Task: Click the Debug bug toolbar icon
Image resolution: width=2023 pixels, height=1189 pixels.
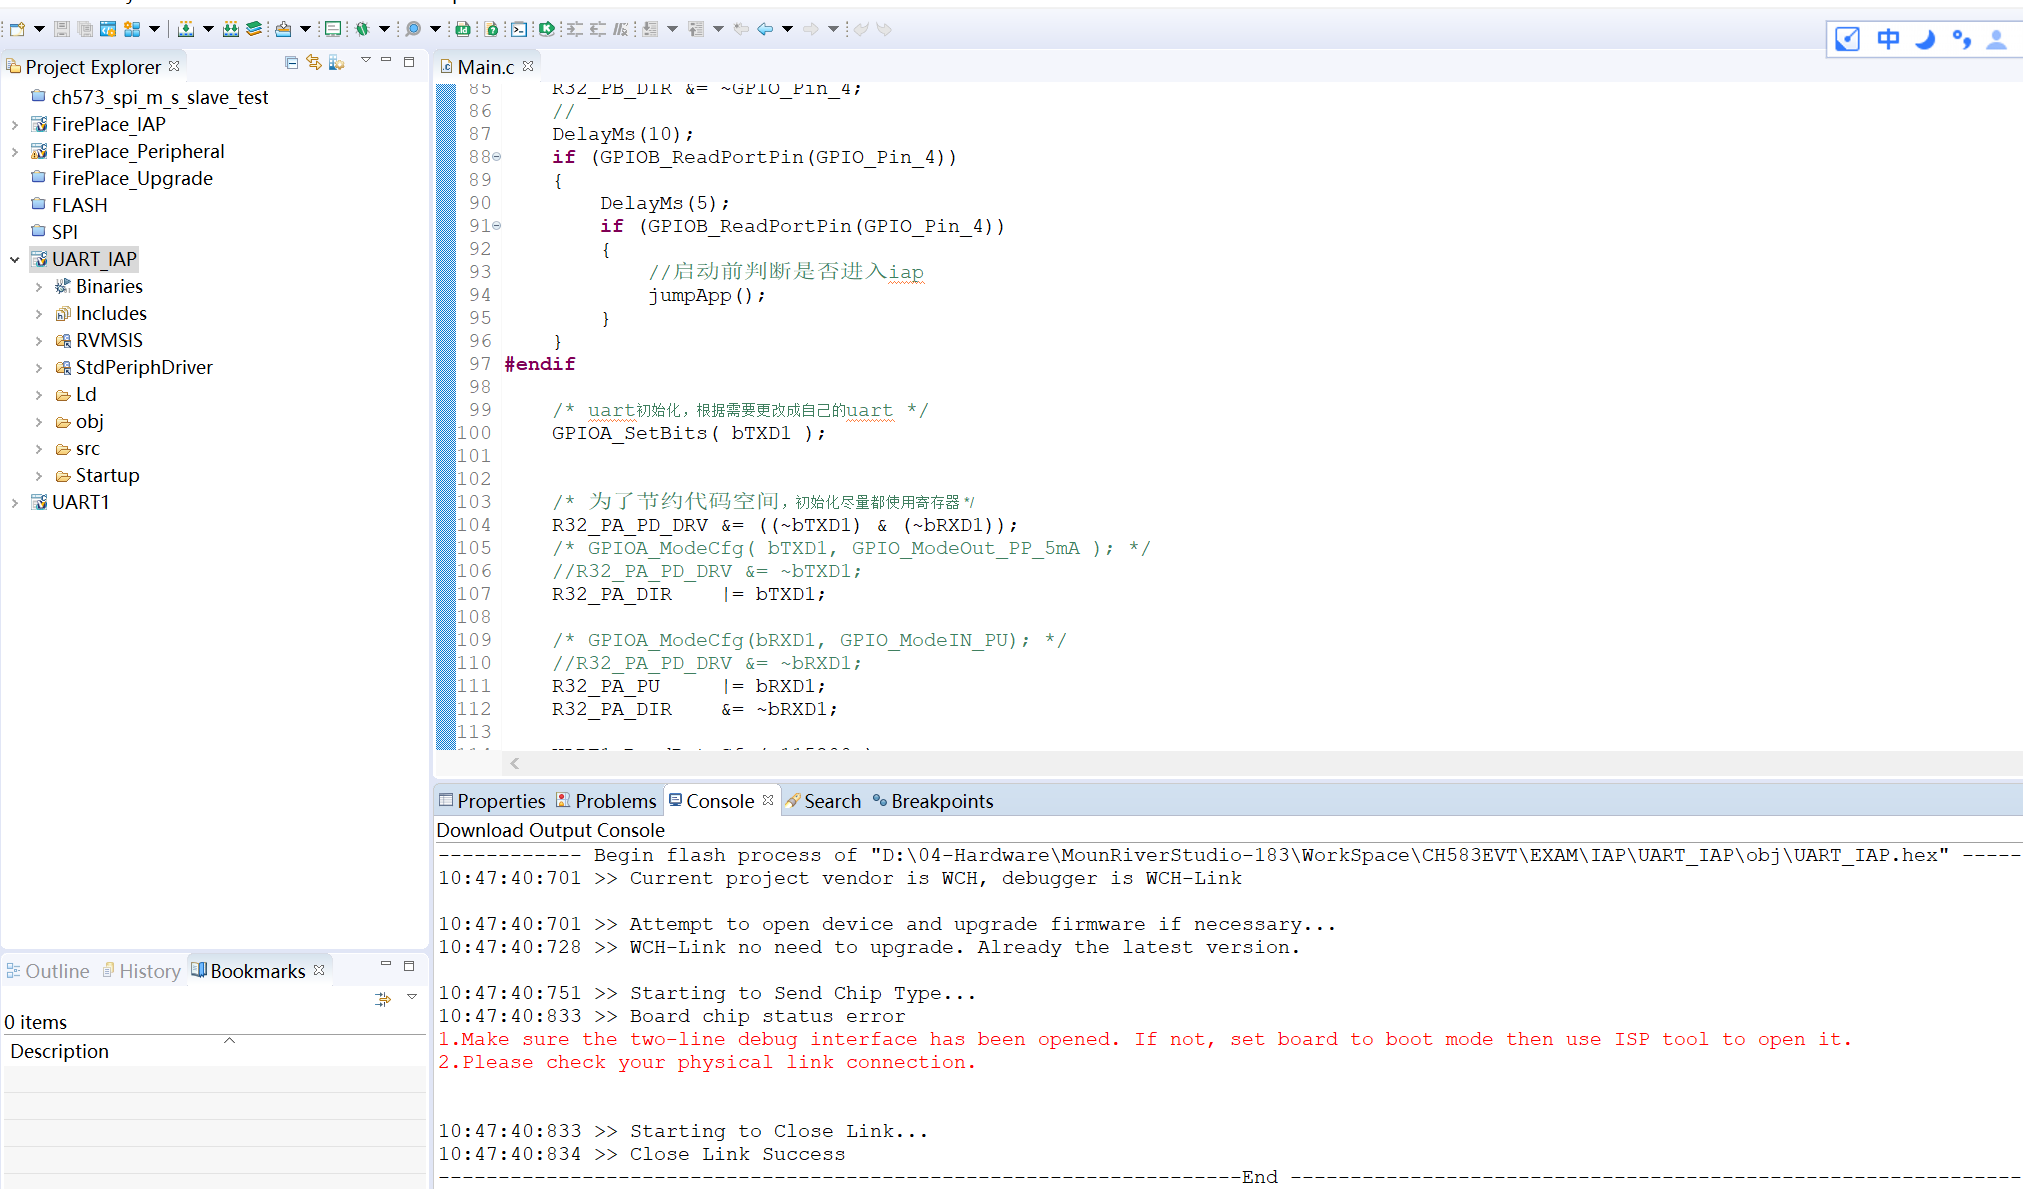Action: (362, 29)
